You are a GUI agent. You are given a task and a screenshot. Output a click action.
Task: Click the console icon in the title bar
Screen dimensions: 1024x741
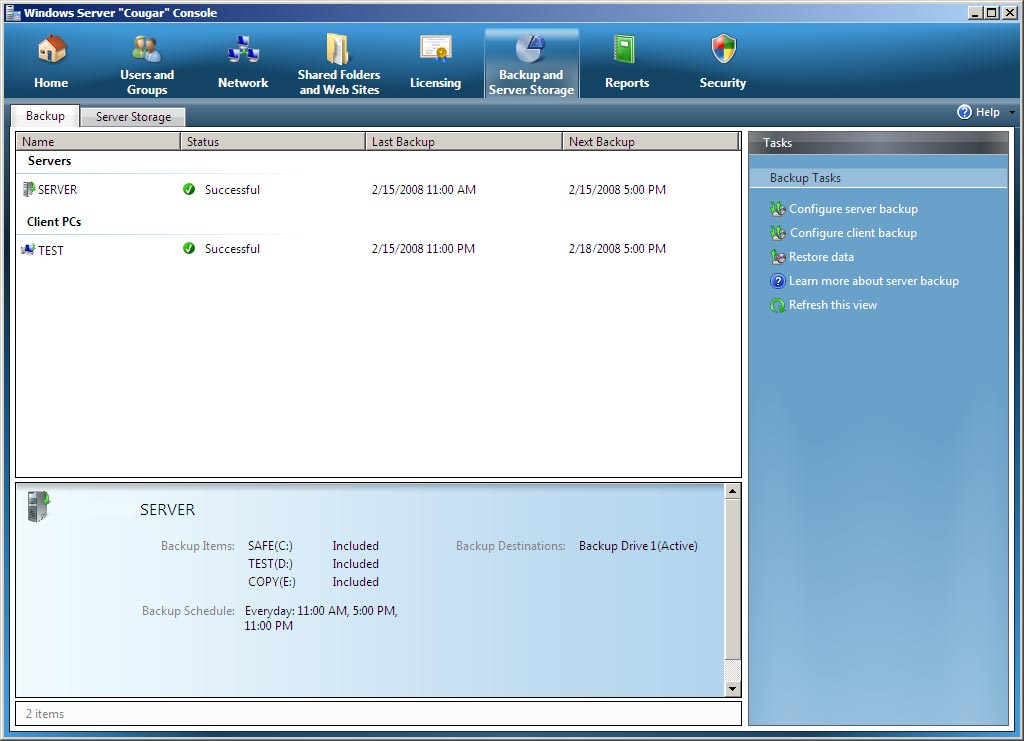click(x=12, y=12)
